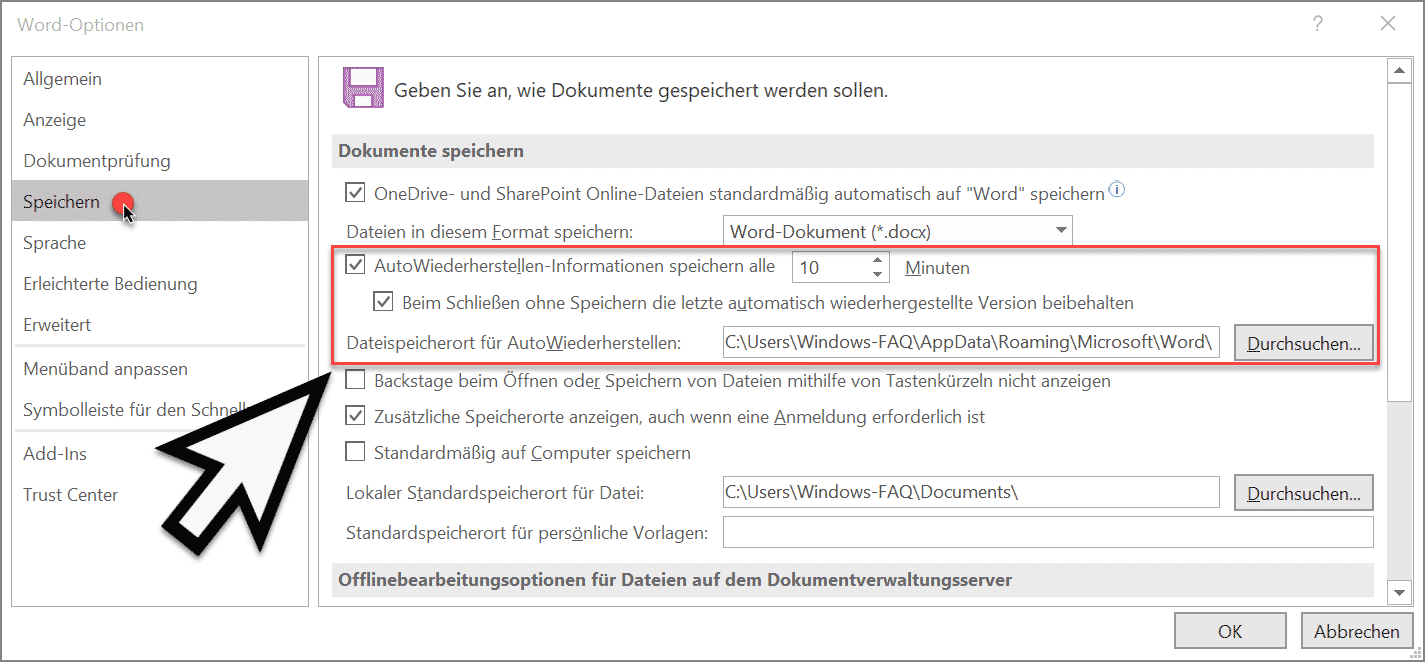Click the info icon next to OneDrive option

1117,189
